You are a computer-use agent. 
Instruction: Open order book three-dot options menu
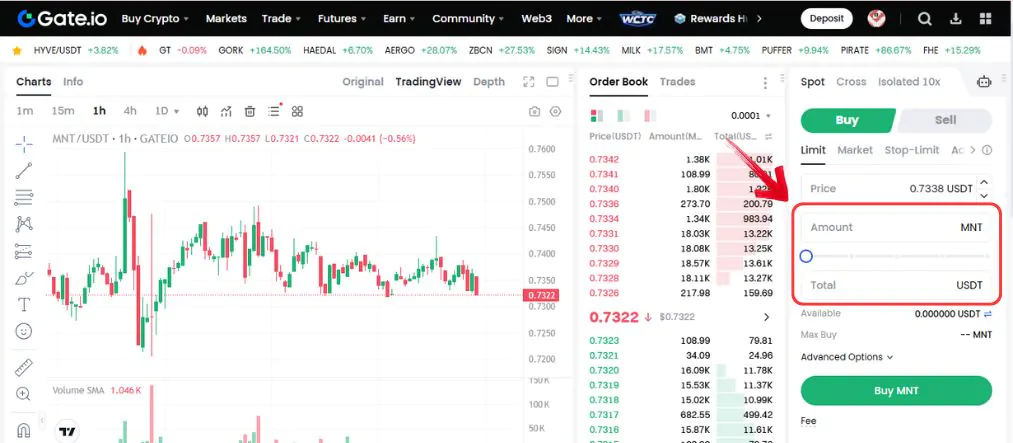(766, 83)
